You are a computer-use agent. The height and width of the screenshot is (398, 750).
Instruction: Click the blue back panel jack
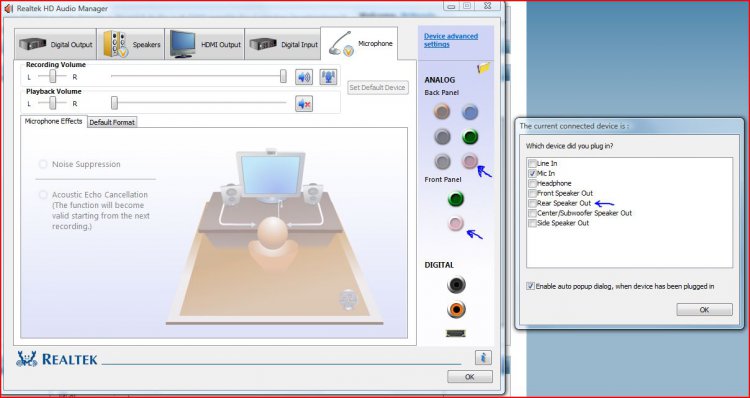tap(470, 112)
